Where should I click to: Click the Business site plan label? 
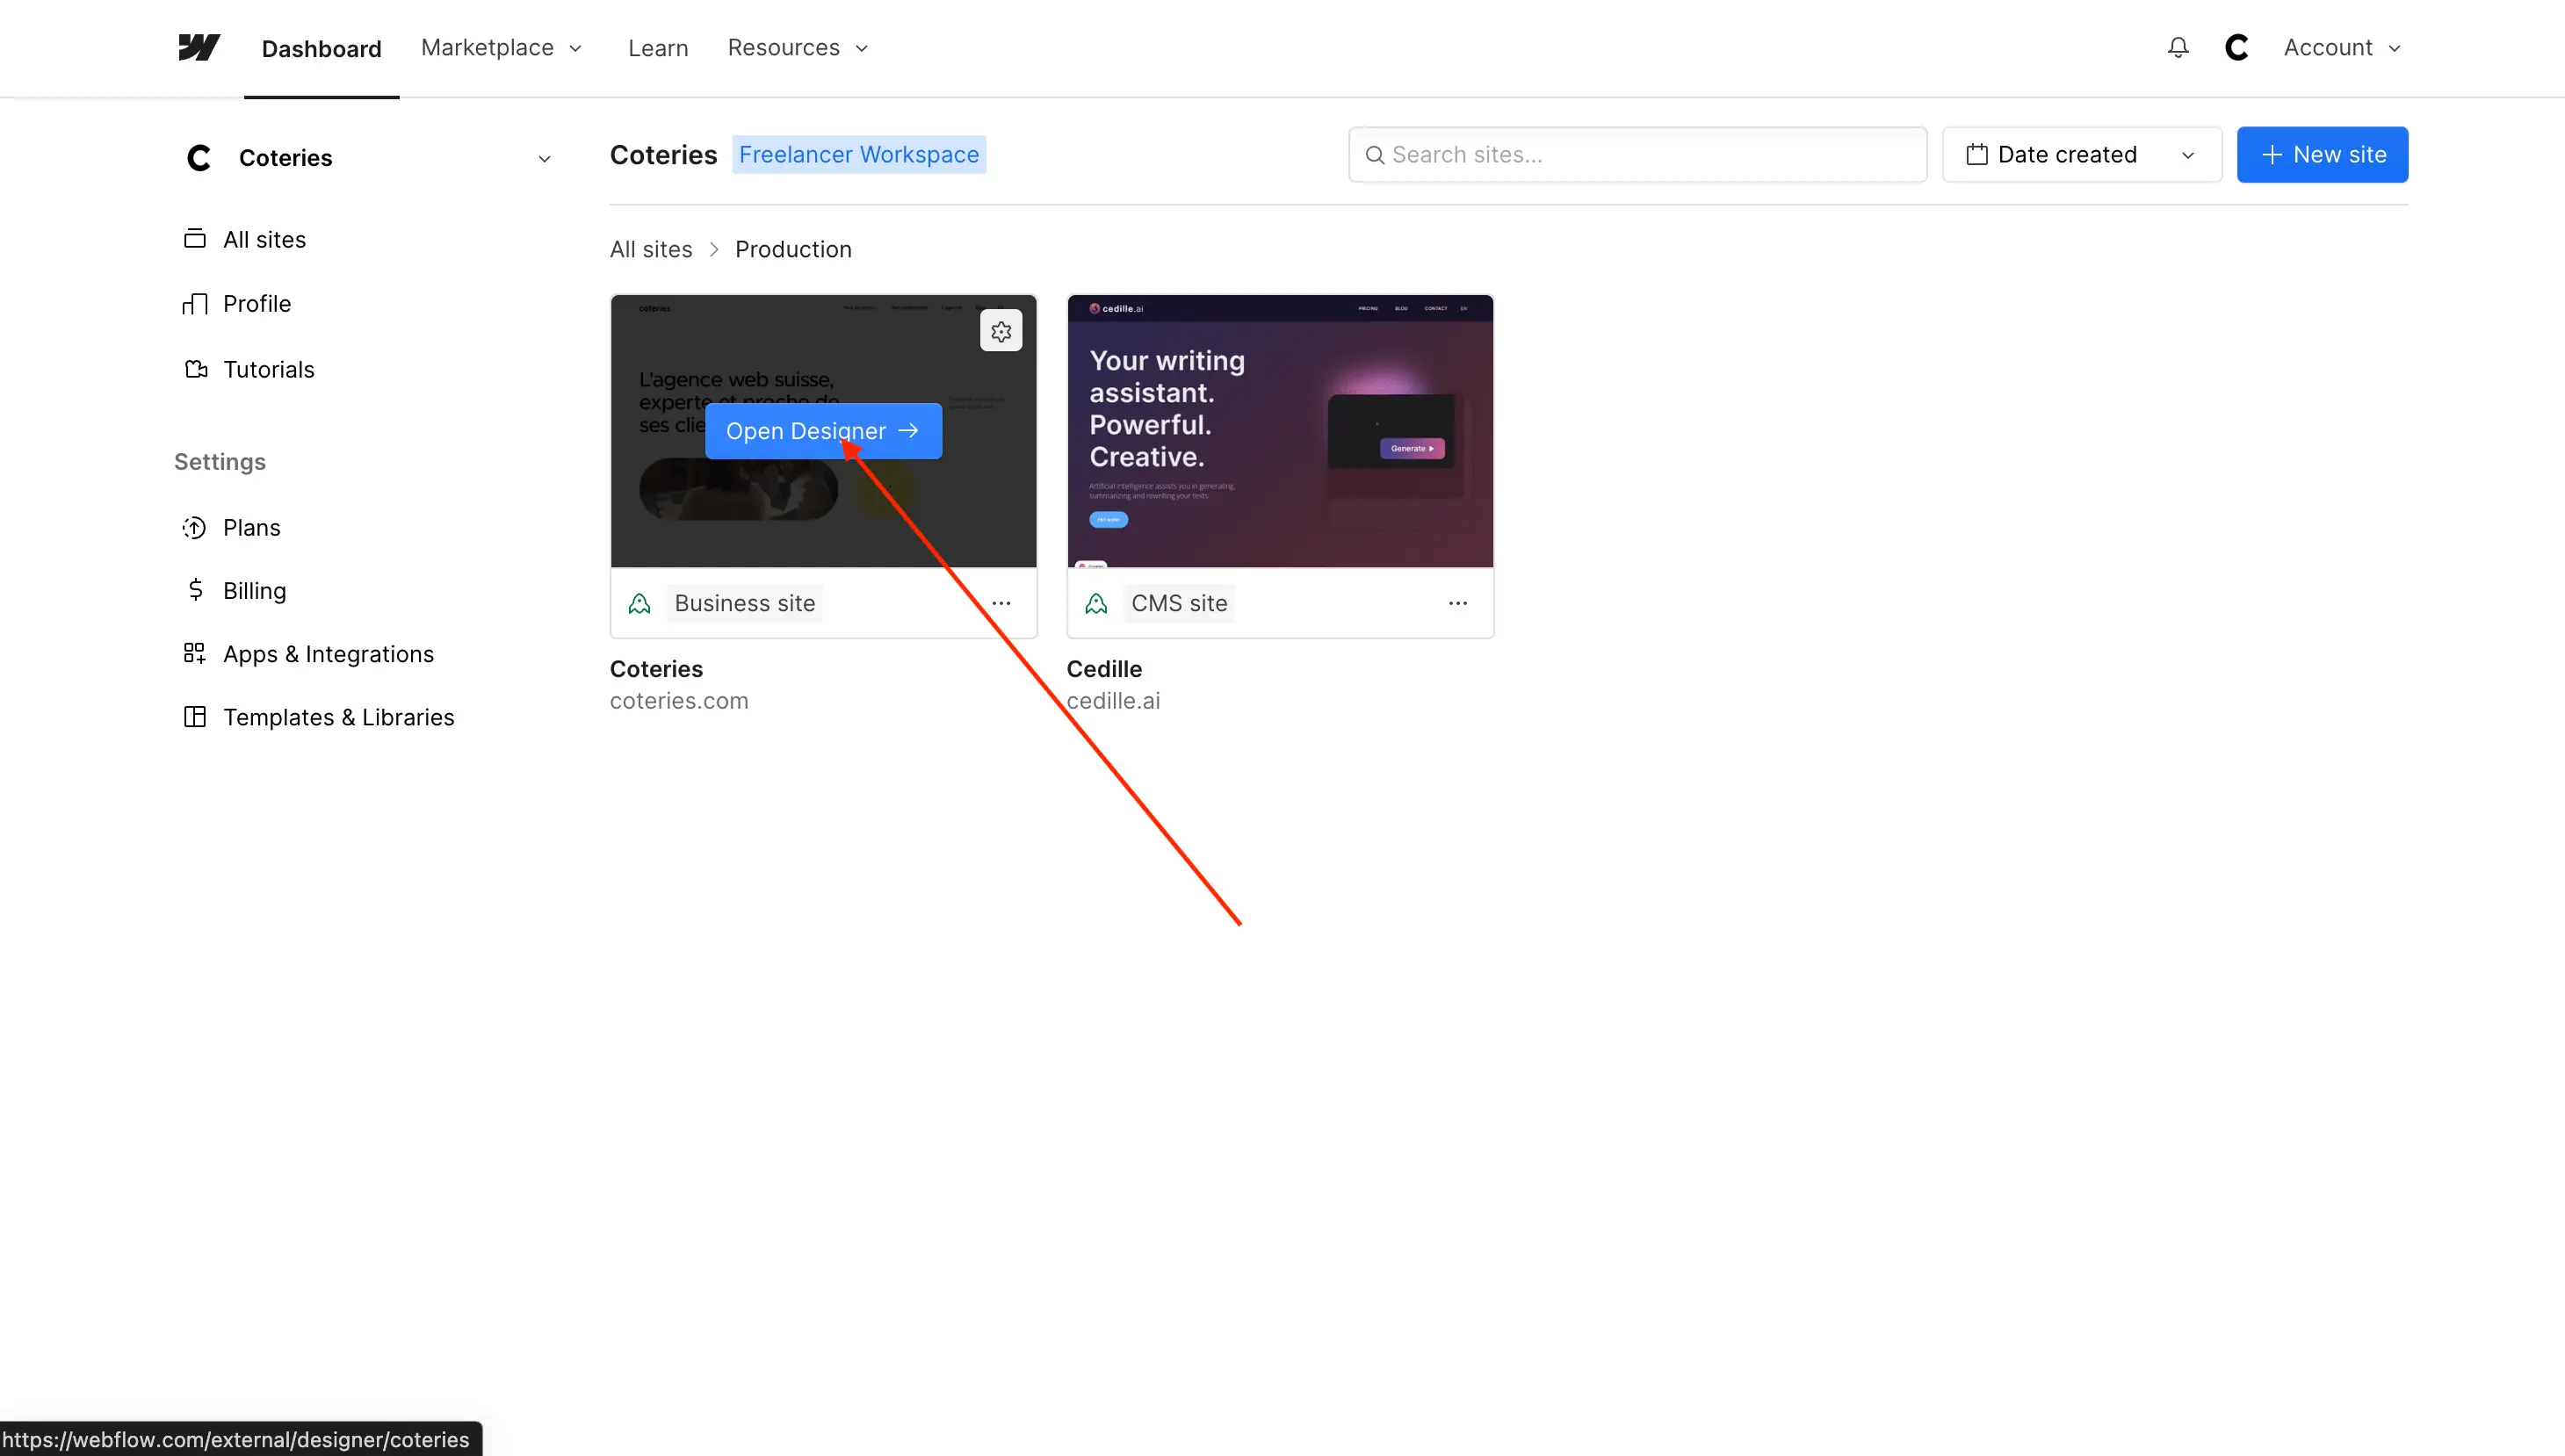tap(745, 603)
